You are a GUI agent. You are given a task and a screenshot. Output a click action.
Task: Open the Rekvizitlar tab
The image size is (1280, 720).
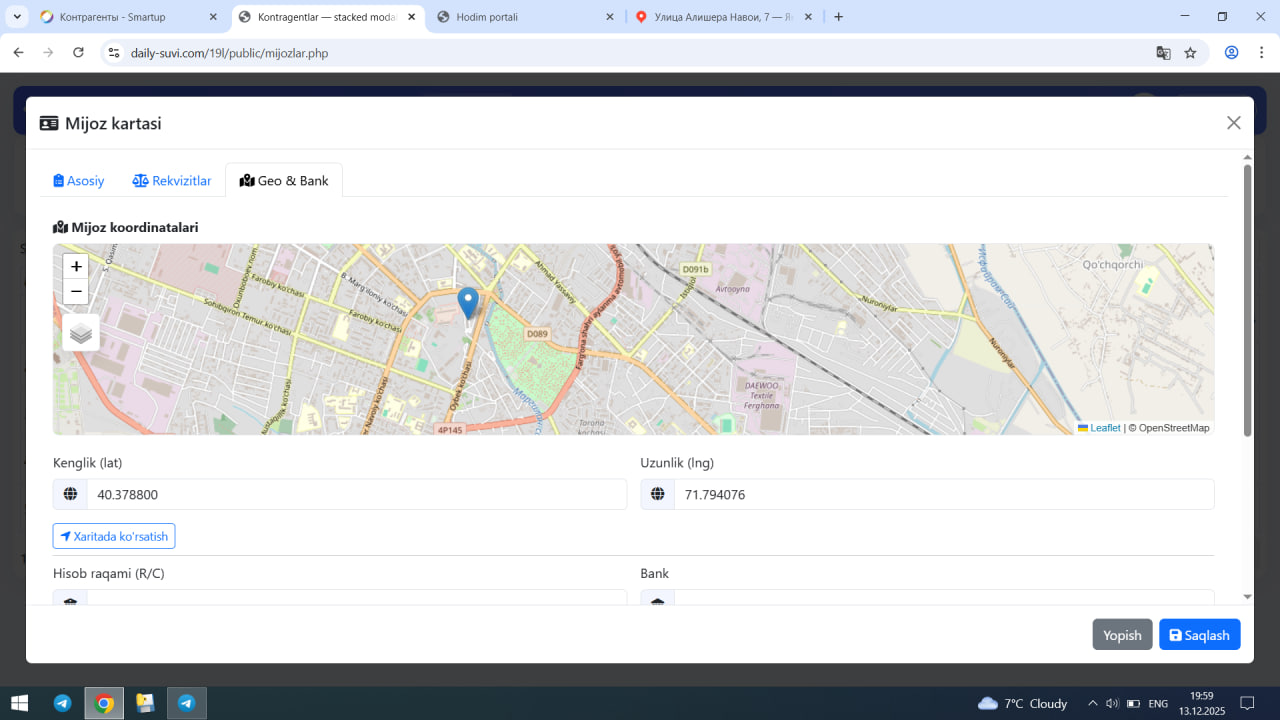172,181
